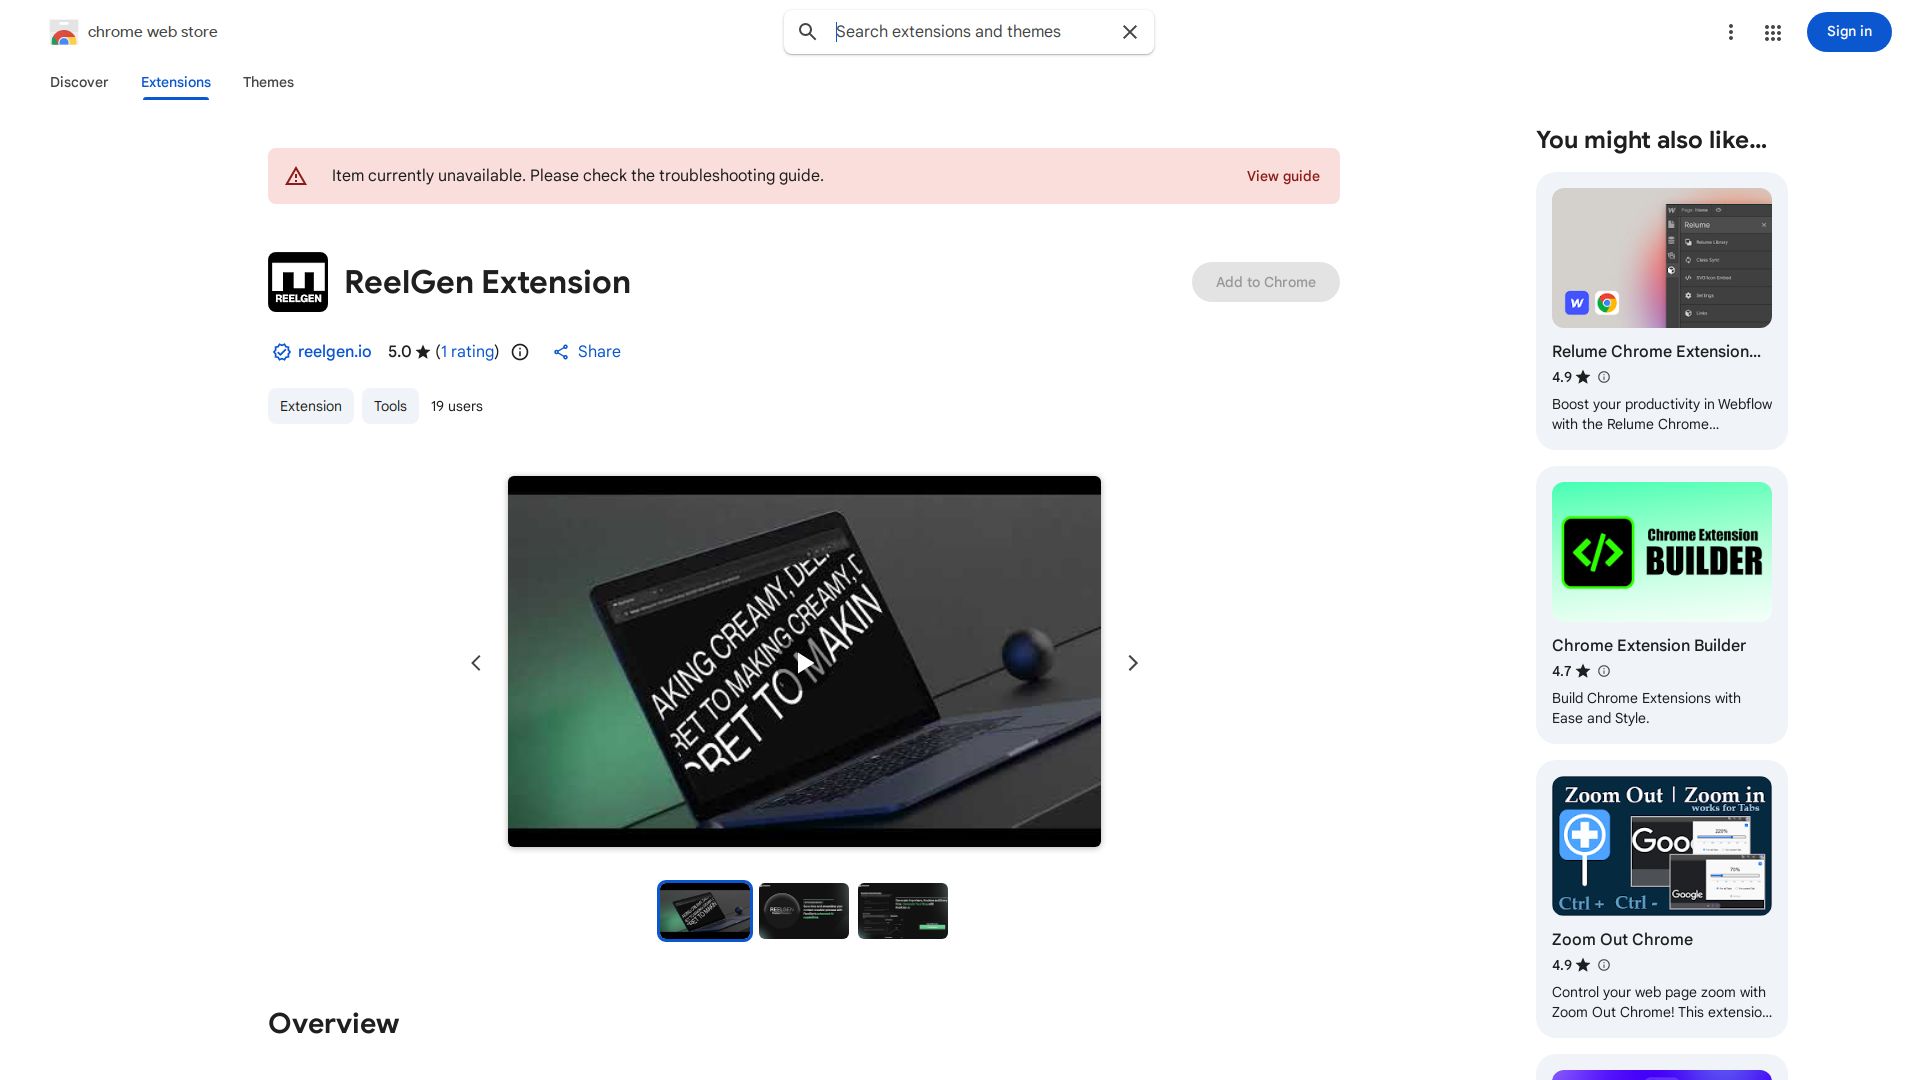Click the rating info icon beside 1 rating
The width and height of the screenshot is (1920, 1080).
coord(520,352)
